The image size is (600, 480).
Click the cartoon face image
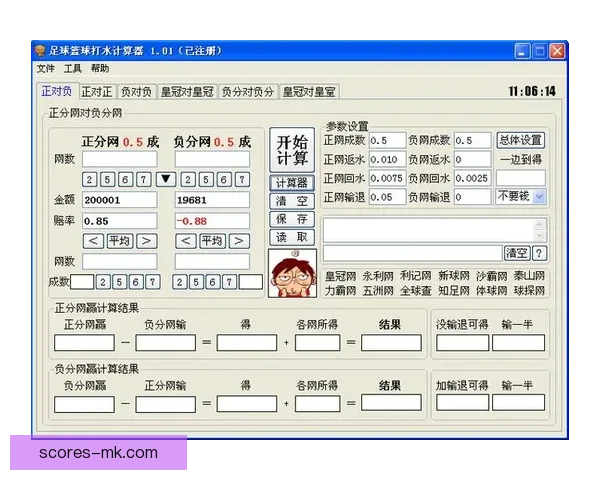pos(292,273)
